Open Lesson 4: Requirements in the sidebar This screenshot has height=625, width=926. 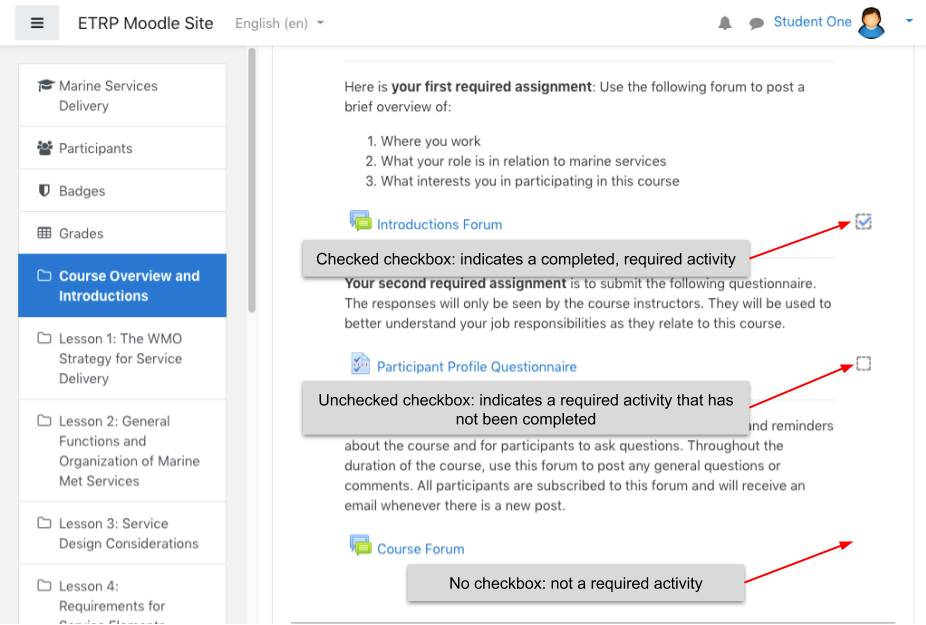pyautogui.click(x=122, y=595)
